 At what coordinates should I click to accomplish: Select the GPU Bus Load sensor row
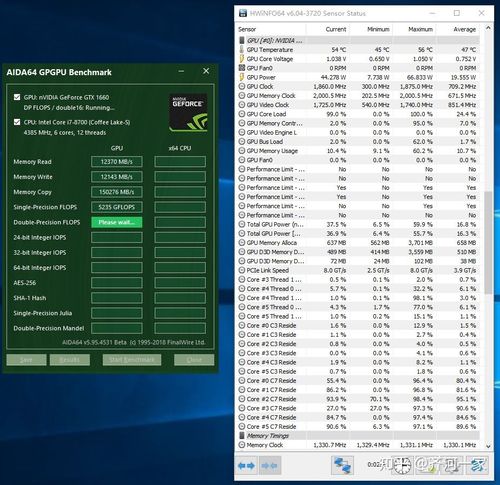point(359,142)
